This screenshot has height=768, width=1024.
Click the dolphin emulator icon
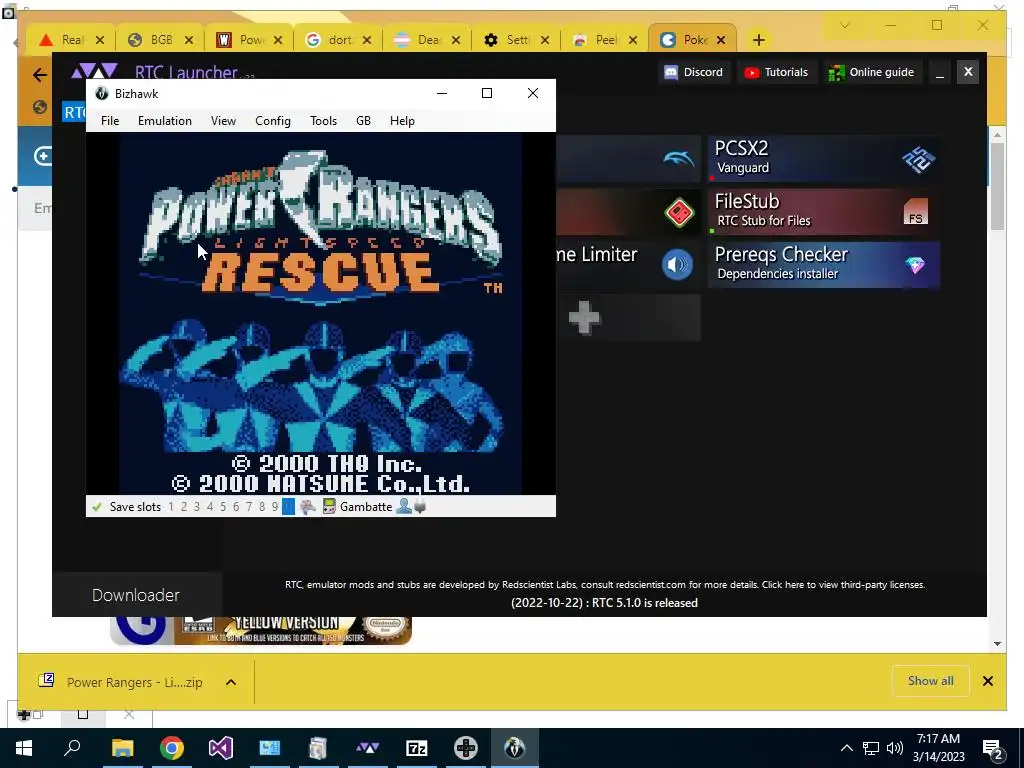click(x=679, y=159)
